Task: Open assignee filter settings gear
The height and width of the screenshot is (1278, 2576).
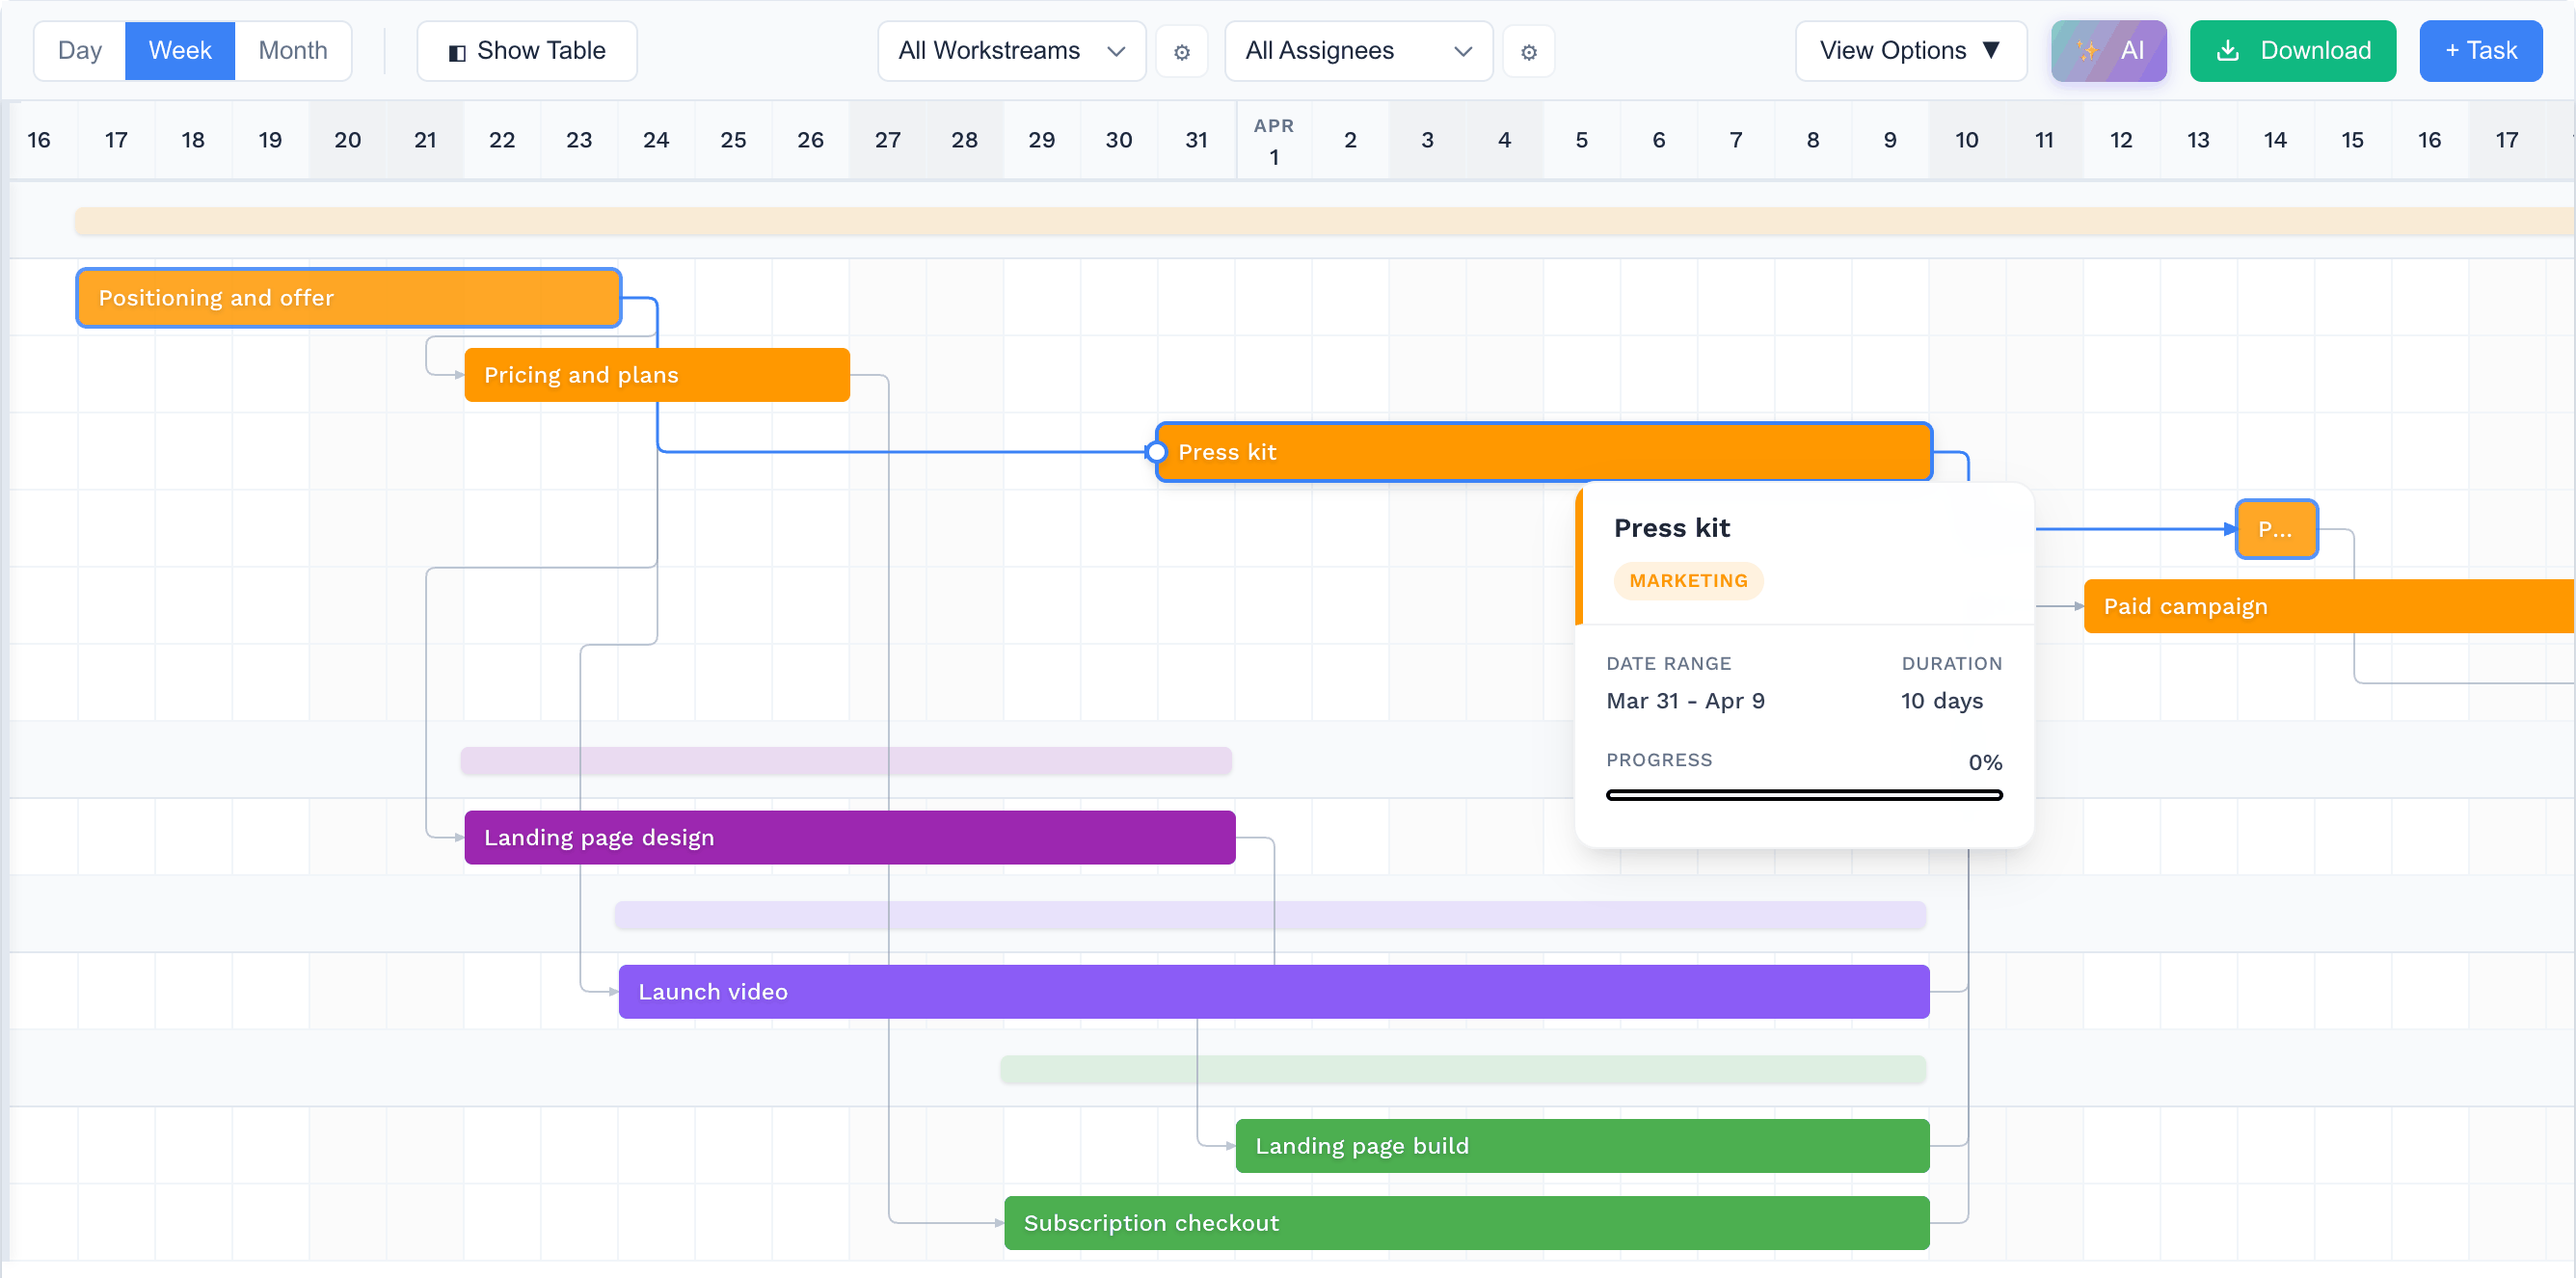Action: [1528, 51]
